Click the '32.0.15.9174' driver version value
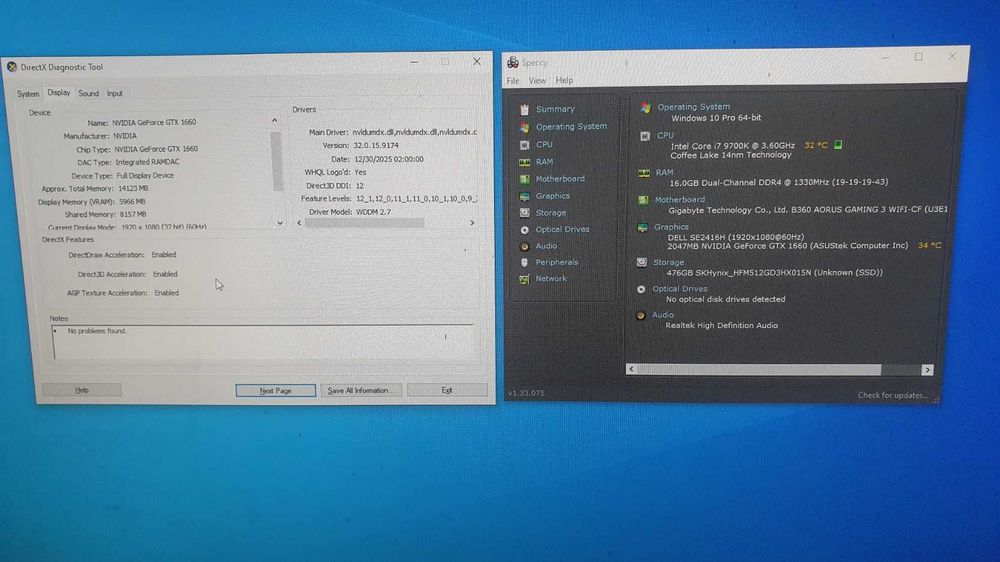The image size is (1000, 562). (376, 145)
